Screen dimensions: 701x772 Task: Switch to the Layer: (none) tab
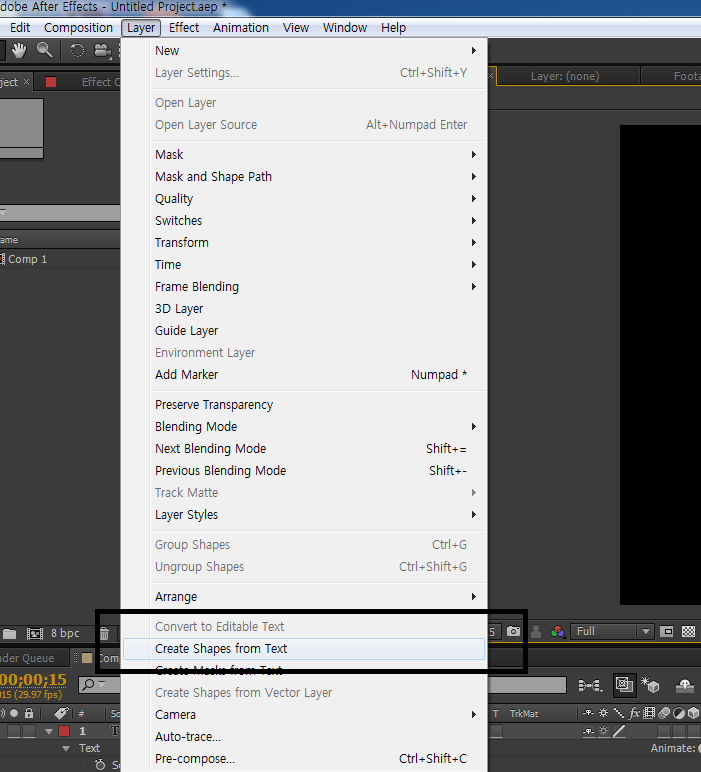tap(565, 76)
